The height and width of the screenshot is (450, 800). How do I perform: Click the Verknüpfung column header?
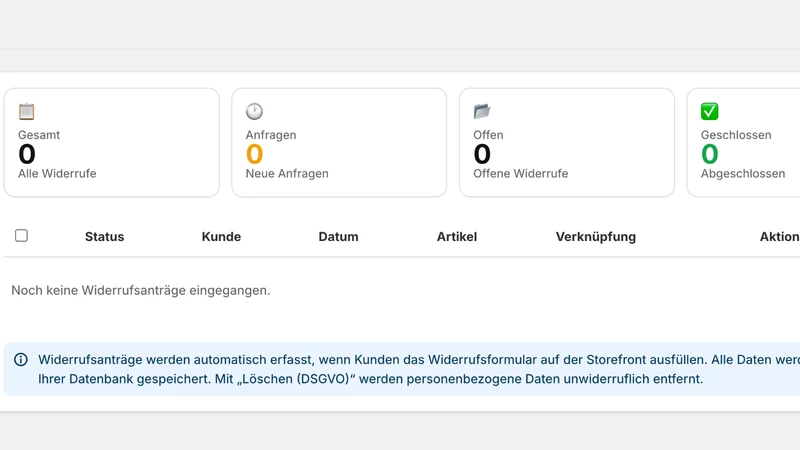(x=596, y=237)
